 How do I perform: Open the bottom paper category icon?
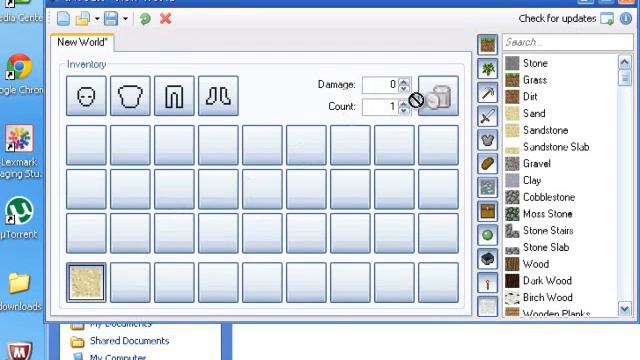[488, 306]
